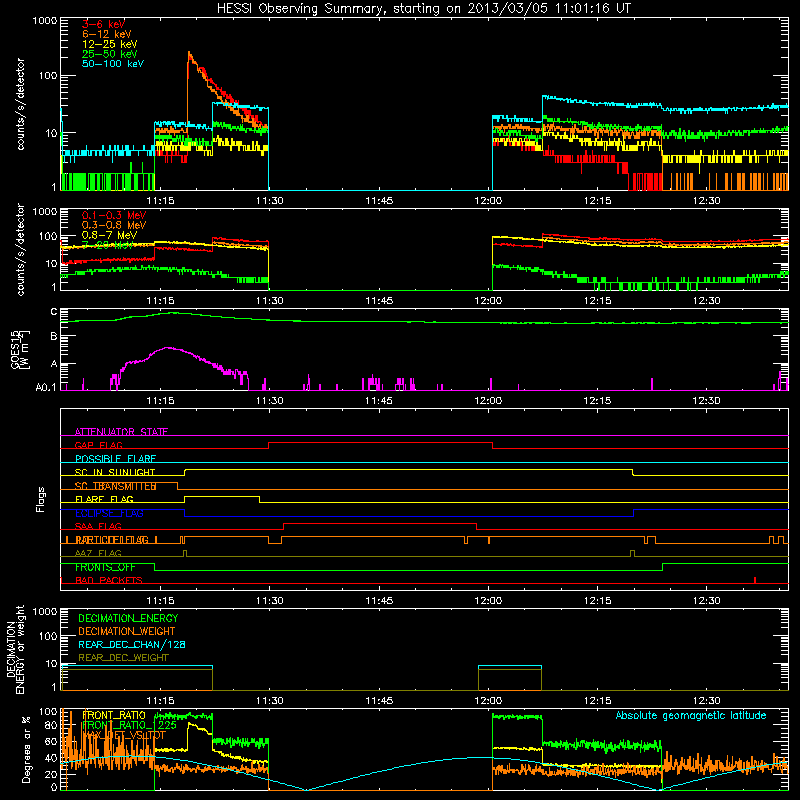800x800 pixels.
Task: Pick the green 25-50 keV legend label
Action: pyautogui.click(x=110, y=54)
